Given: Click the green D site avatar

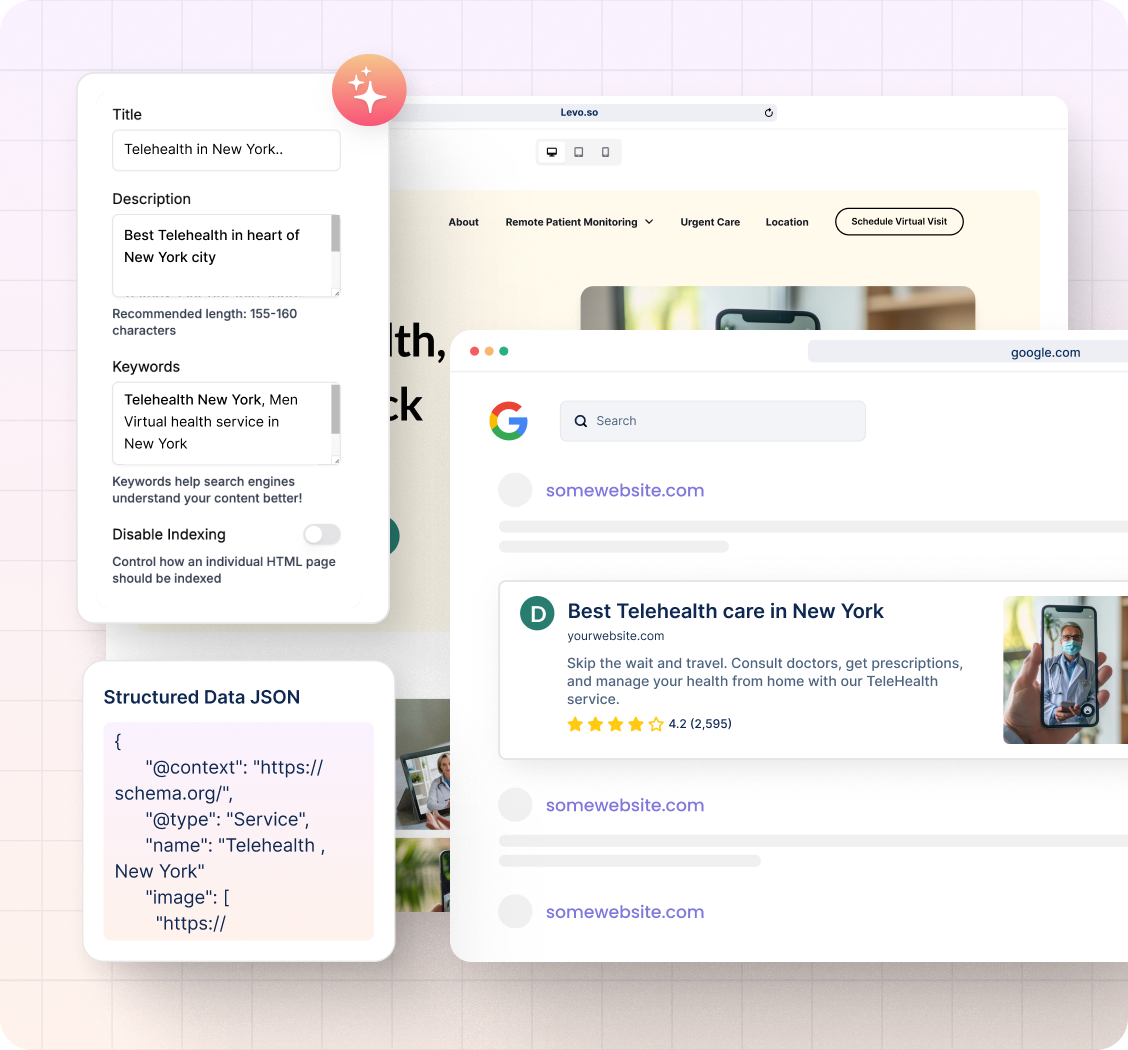Looking at the screenshot, I should [537, 614].
